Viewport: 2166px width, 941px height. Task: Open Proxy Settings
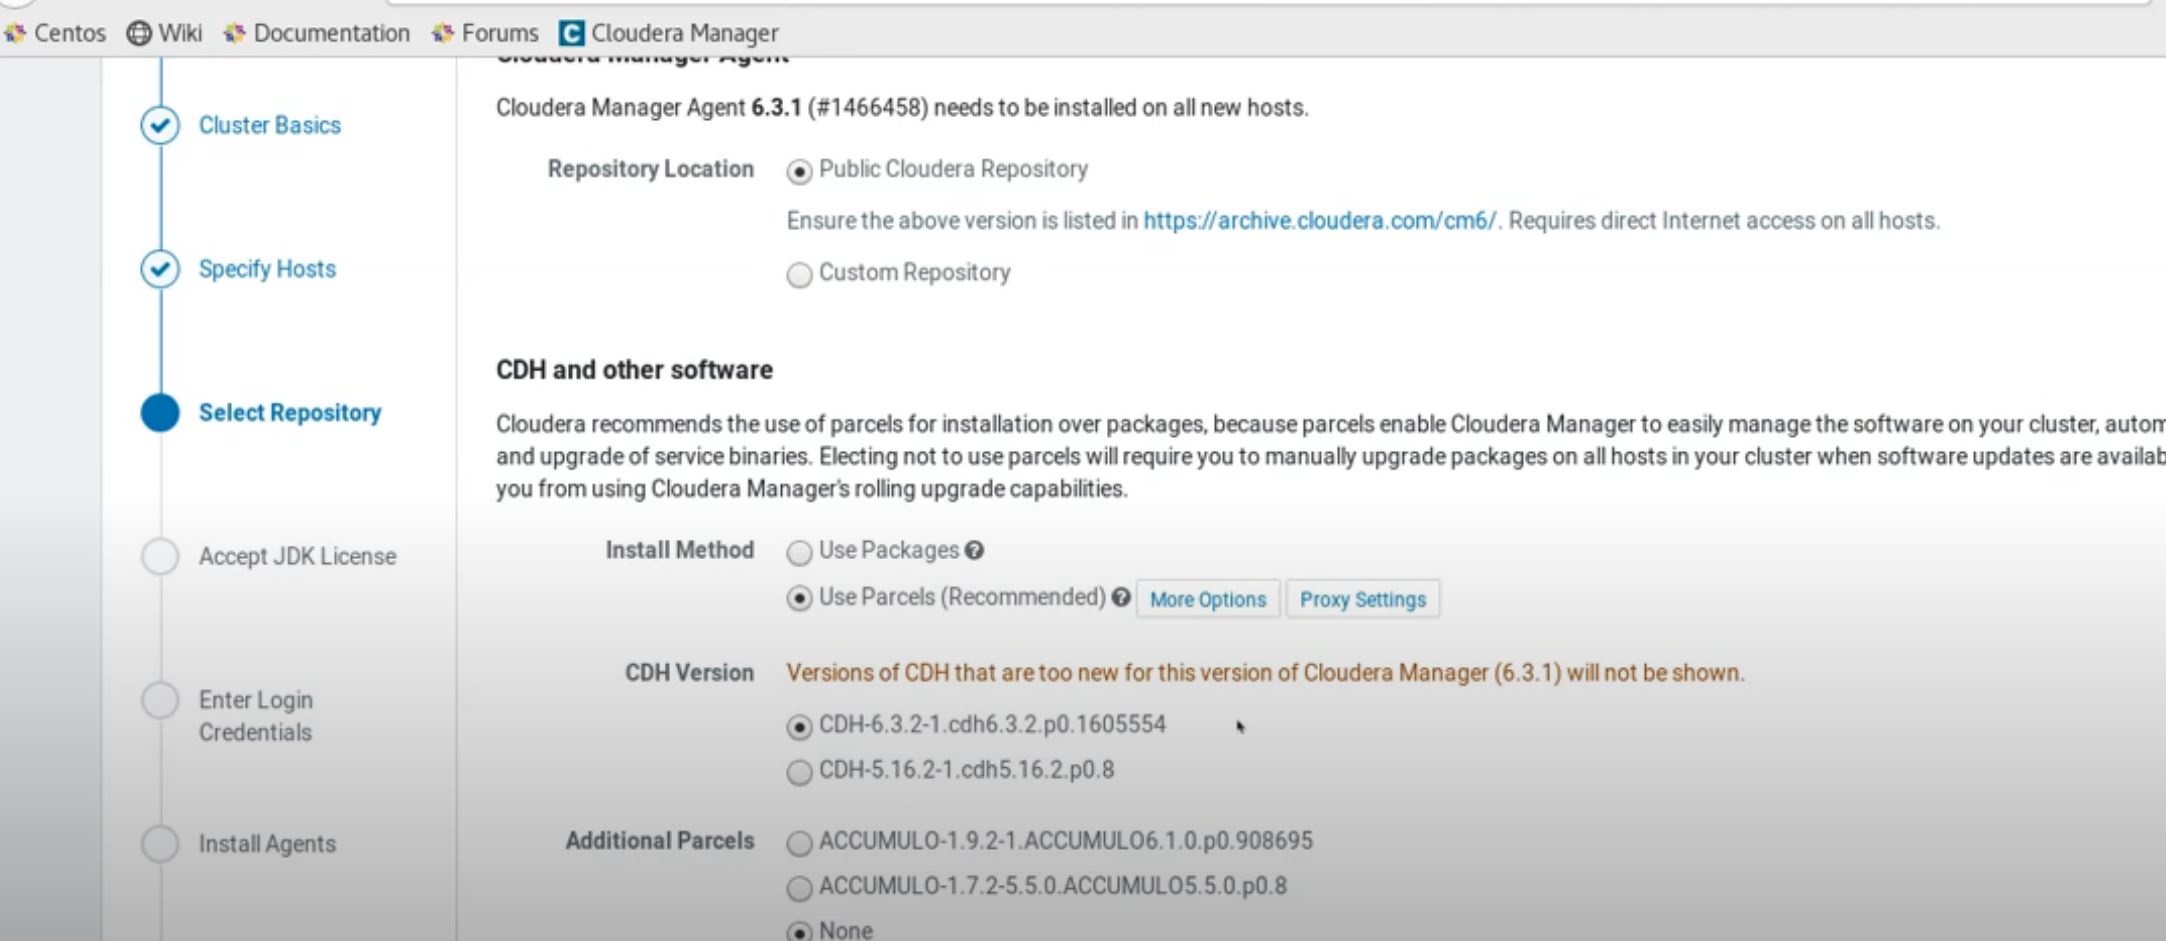pos(1363,599)
